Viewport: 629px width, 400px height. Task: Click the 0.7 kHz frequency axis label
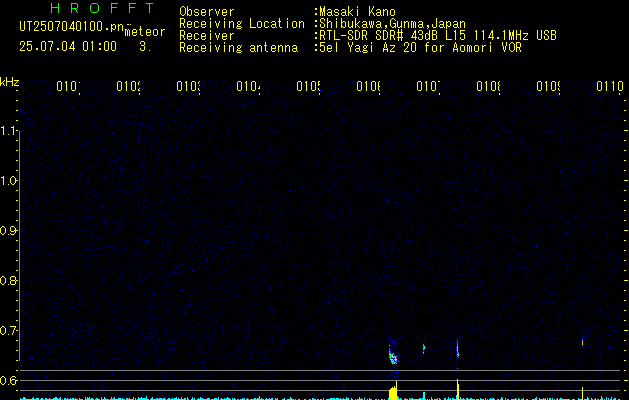click(9, 331)
